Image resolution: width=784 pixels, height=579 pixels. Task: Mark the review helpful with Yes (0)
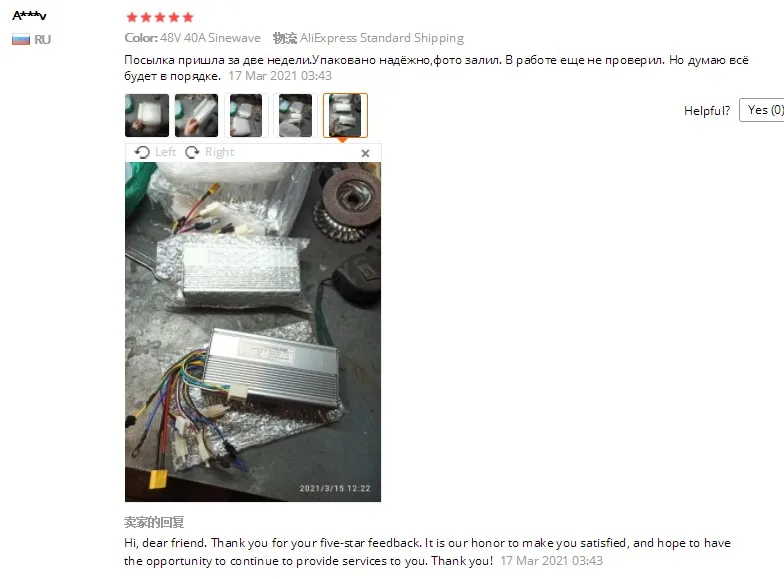(x=762, y=110)
